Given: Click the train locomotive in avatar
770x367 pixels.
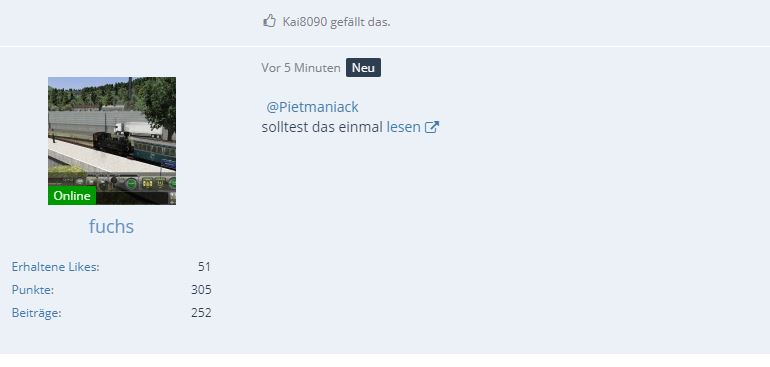Looking at the screenshot, I should (112, 142).
